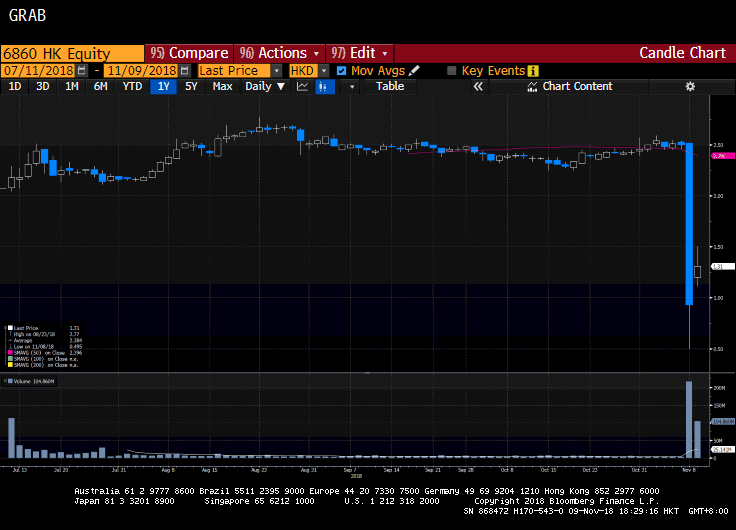Enable the Key Events checkbox
The image size is (736, 530).
452,71
